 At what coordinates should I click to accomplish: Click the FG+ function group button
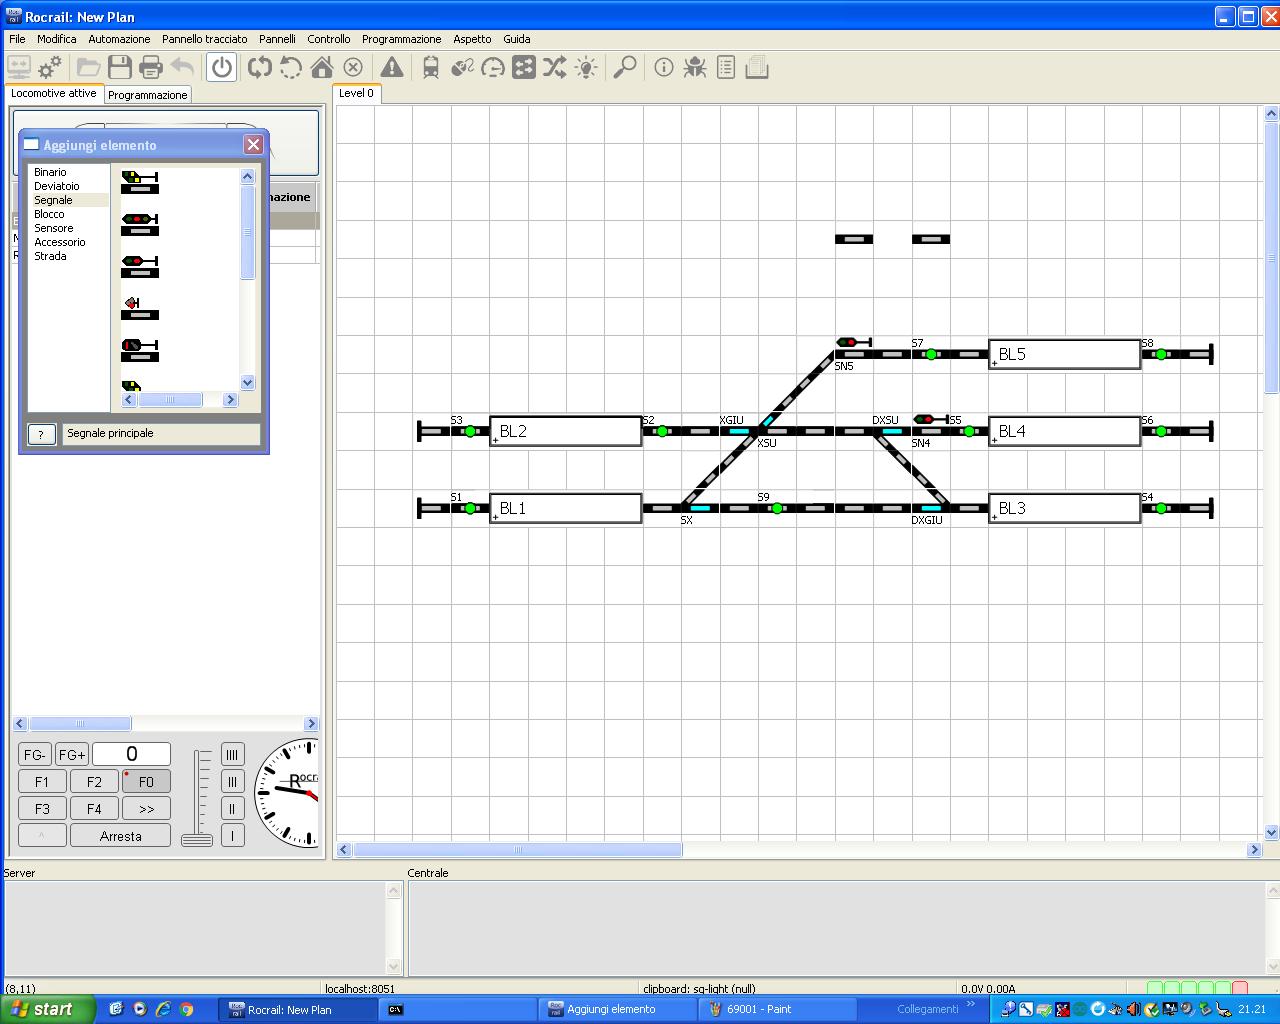[72, 754]
